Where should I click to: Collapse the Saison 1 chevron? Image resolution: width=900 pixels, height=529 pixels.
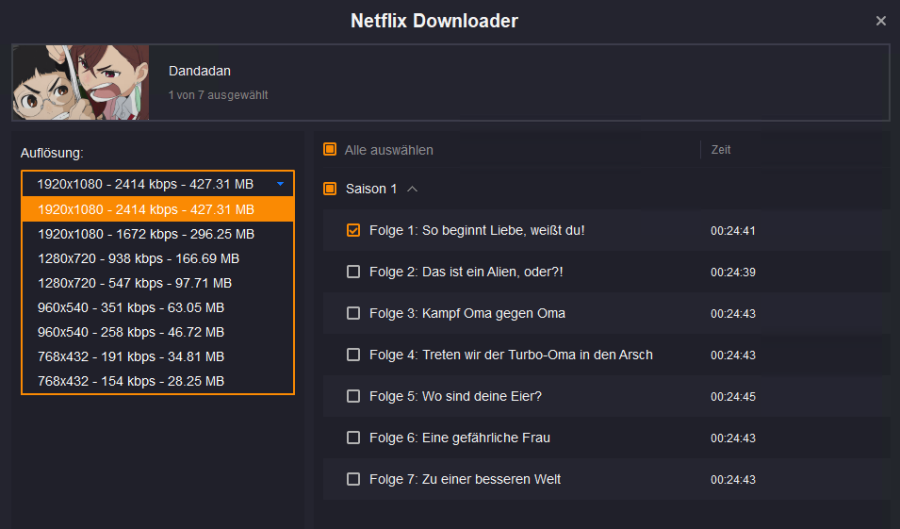[x=413, y=189]
